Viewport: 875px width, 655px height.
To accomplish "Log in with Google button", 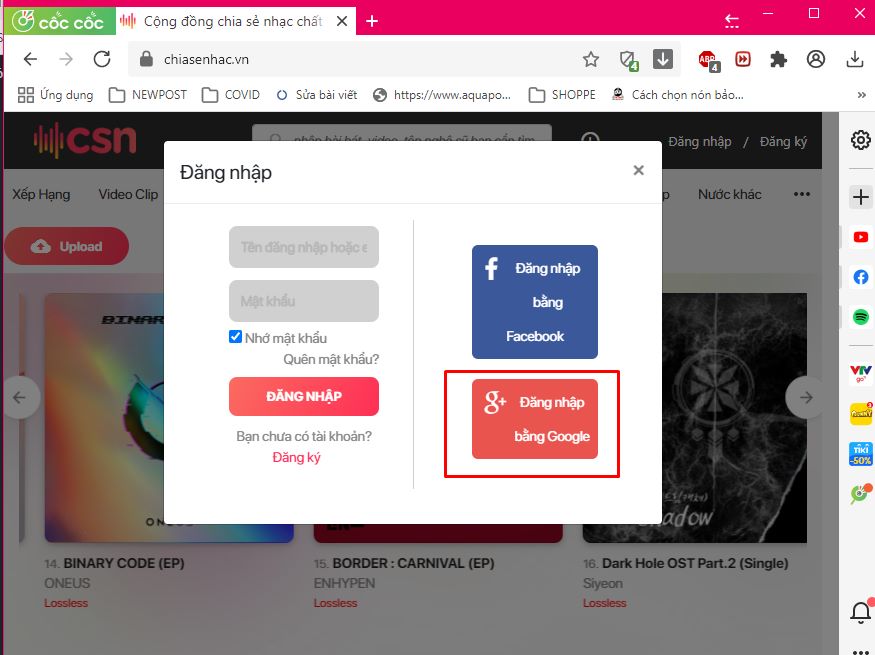I will [535, 419].
